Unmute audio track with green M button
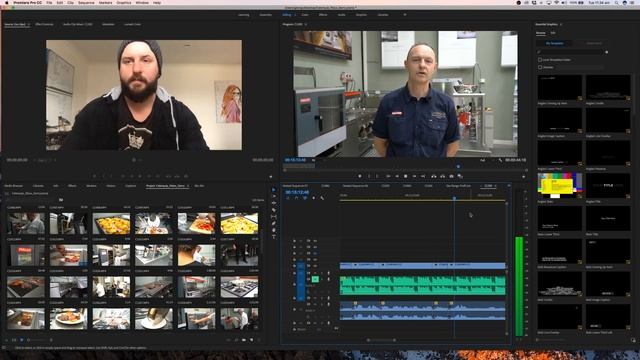The width and height of the screenshot is (640, 360). (315, 279)
